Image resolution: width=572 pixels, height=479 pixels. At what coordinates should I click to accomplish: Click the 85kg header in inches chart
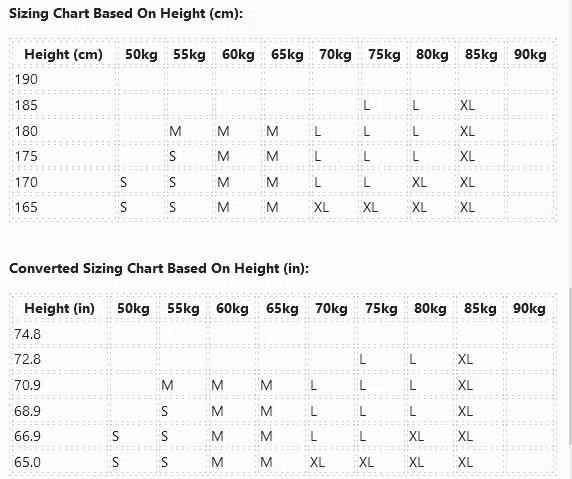coord(480,308)
